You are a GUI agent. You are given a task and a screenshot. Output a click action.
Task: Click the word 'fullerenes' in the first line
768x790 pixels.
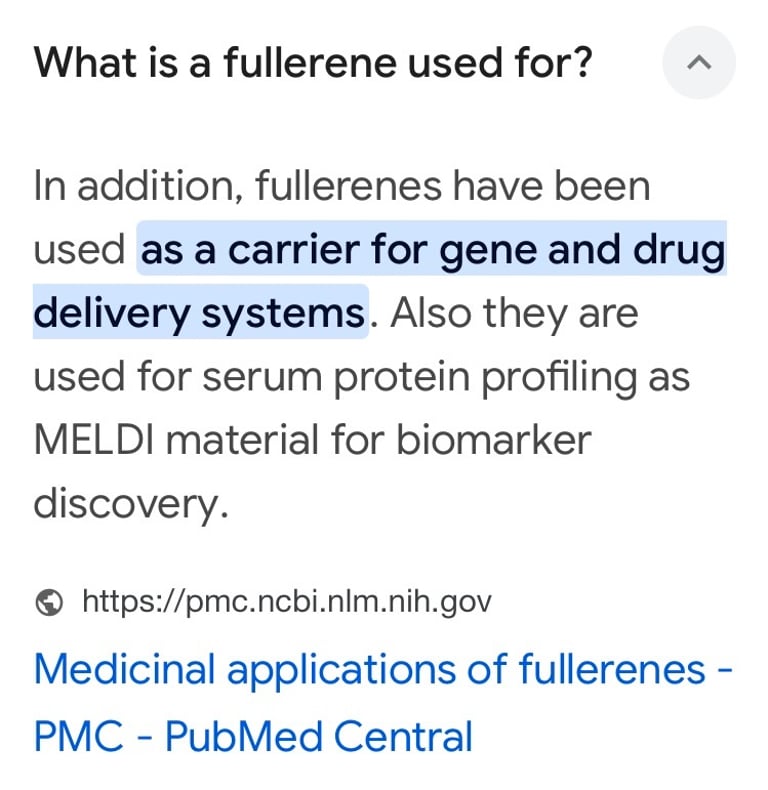click(x=349, y=185)
